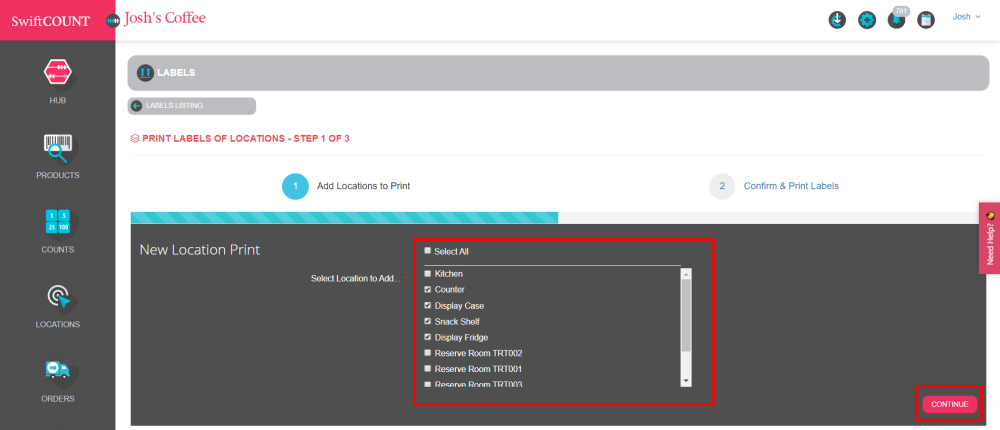
Task: Open the Need Help? side tab
Action: 989,238
